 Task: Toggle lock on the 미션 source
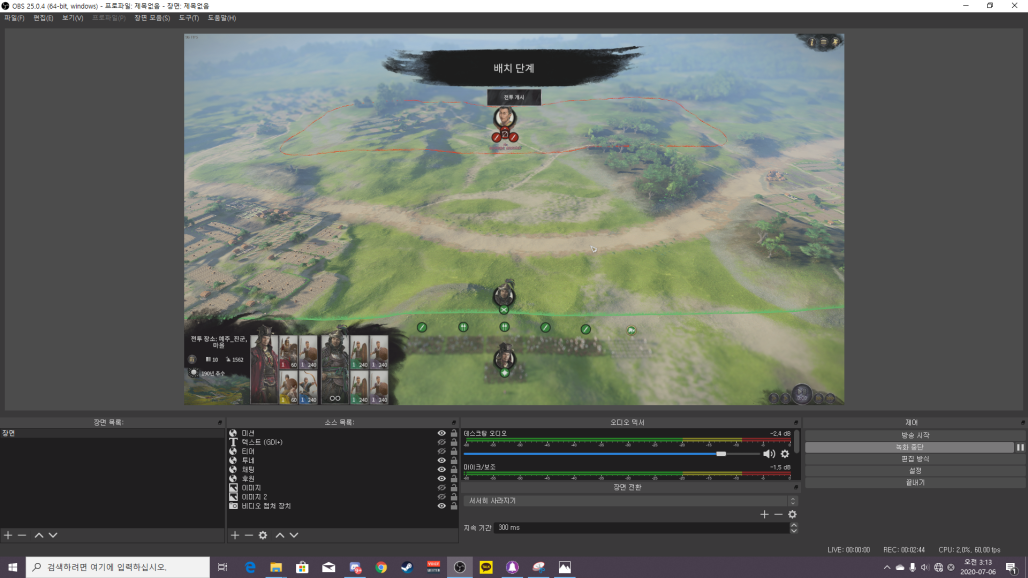454,433
